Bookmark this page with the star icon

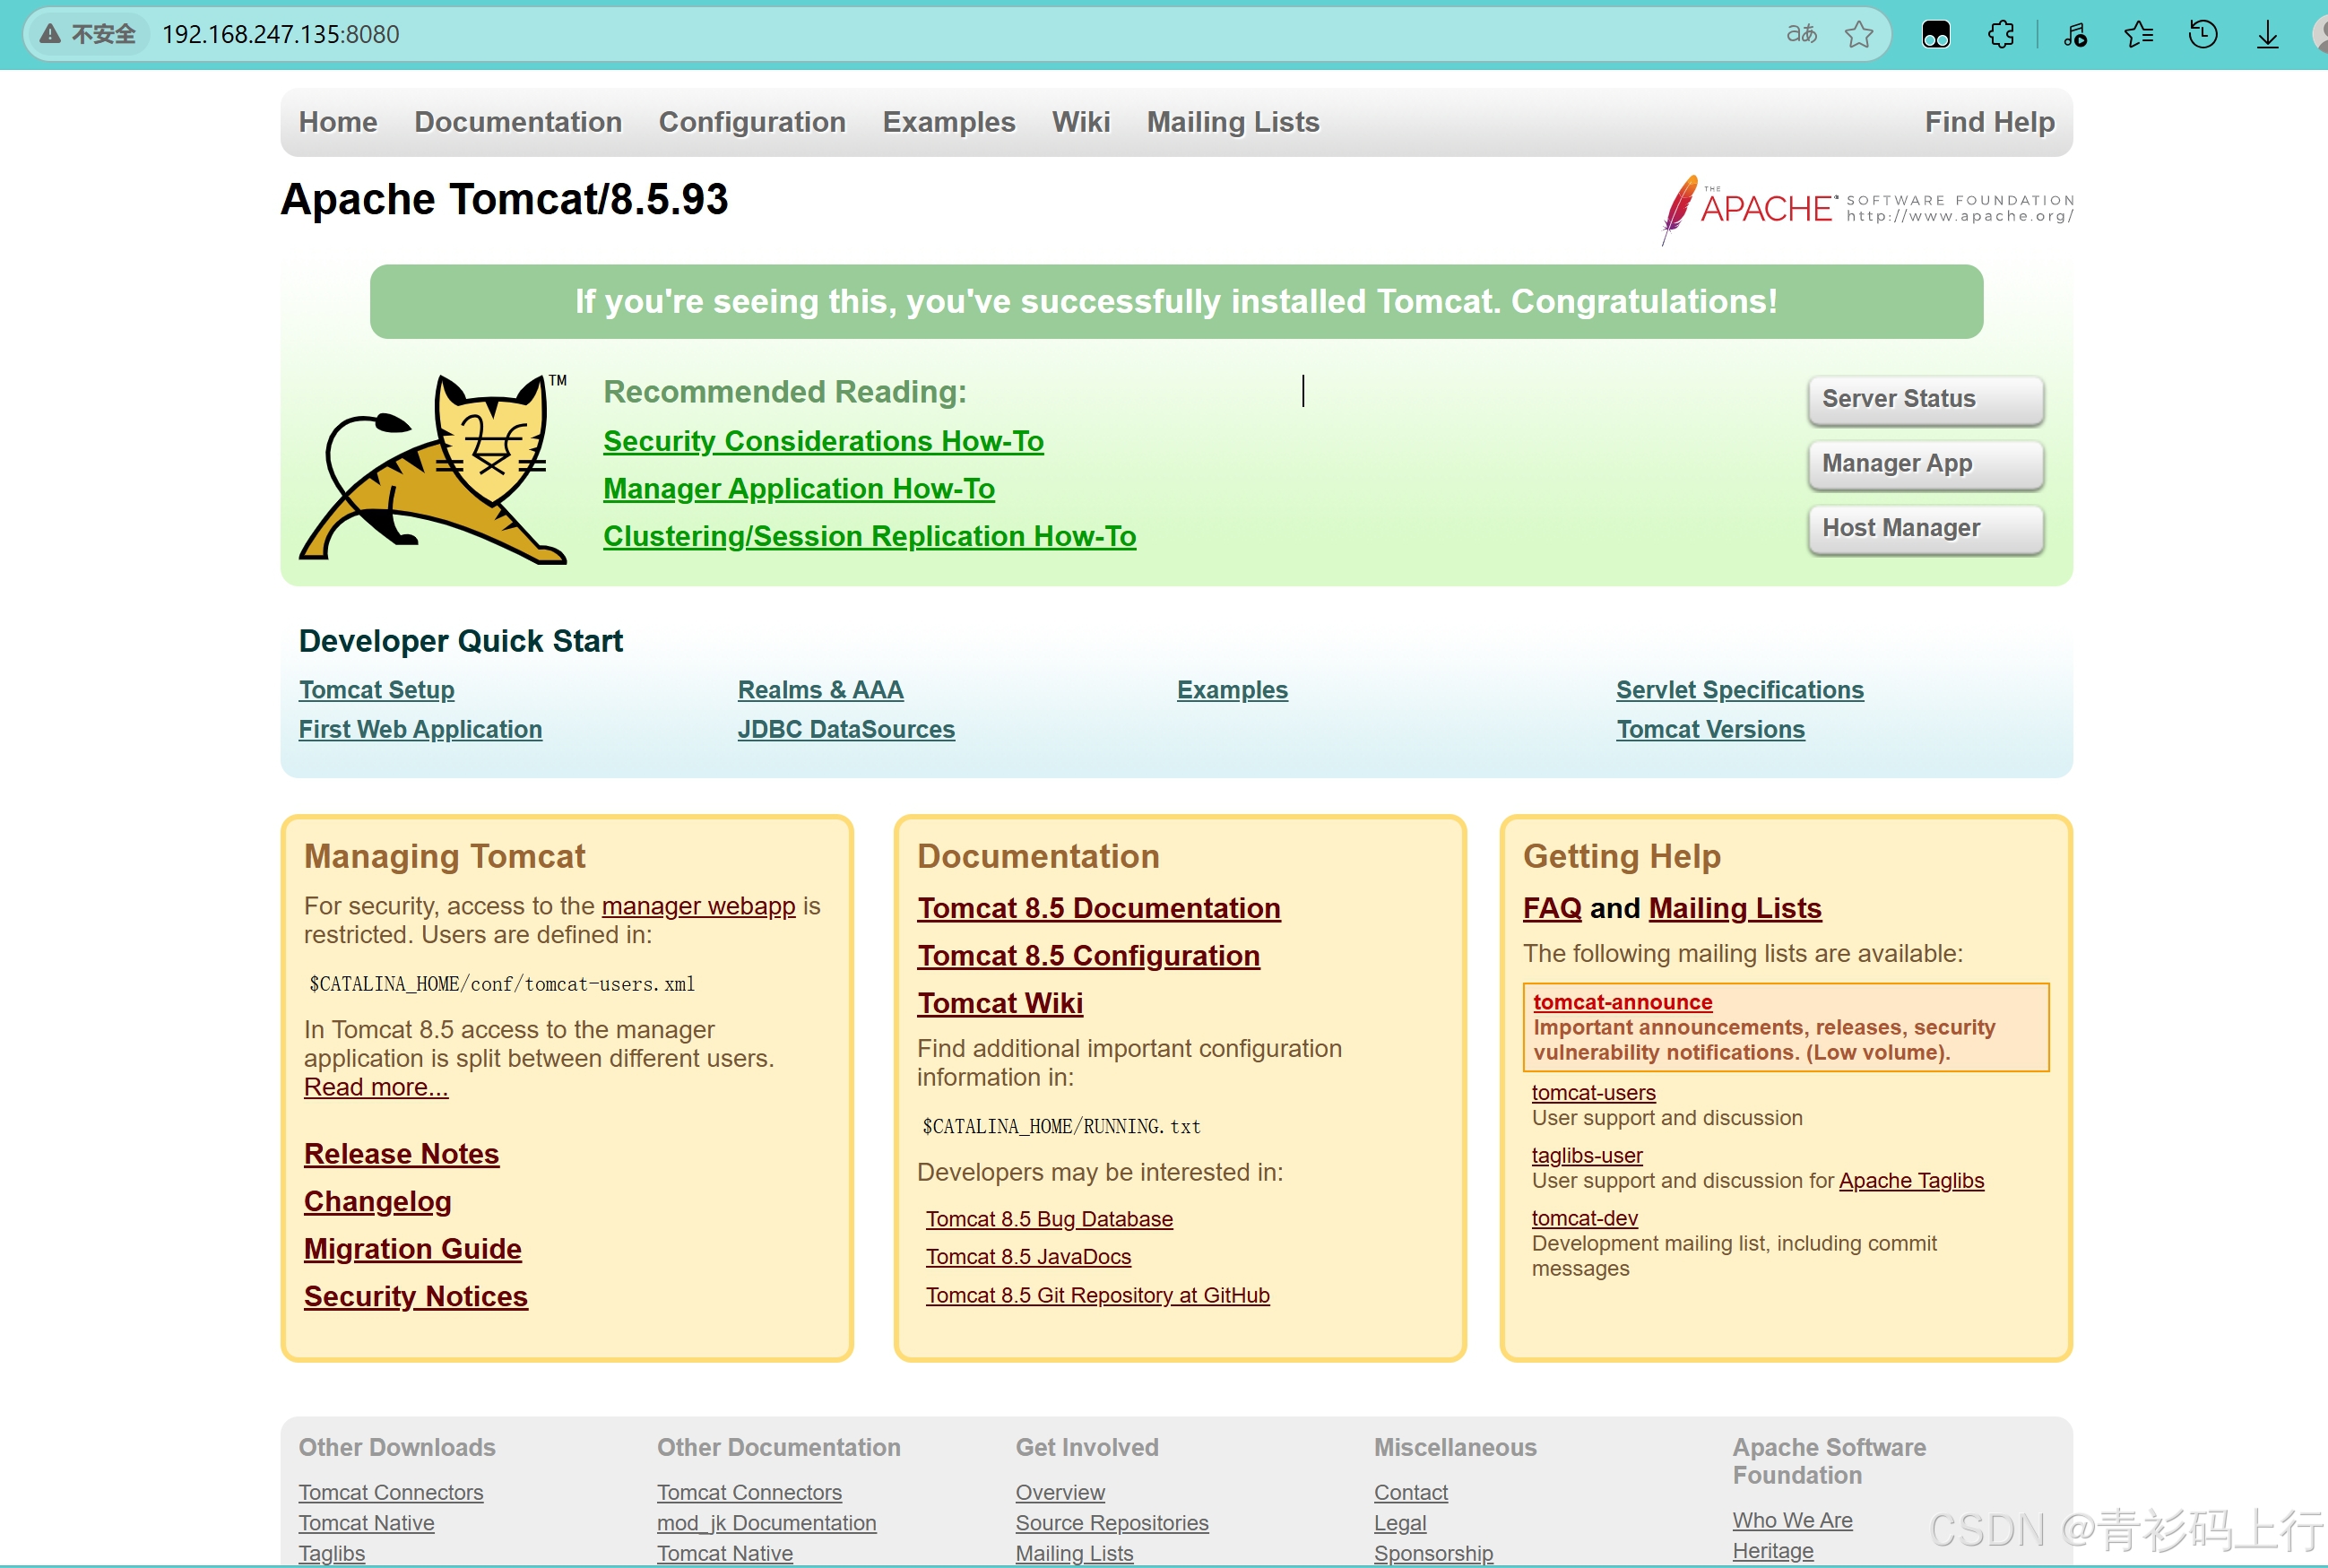click(x=1859, y=34)
